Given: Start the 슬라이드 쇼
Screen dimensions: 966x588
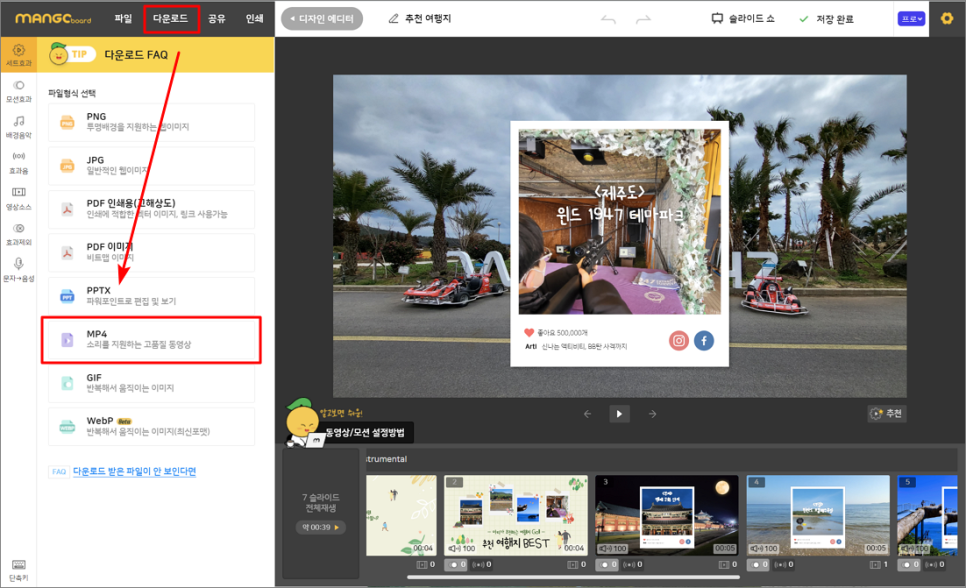Looking at the screenshot, I should [x=742, y=19].
